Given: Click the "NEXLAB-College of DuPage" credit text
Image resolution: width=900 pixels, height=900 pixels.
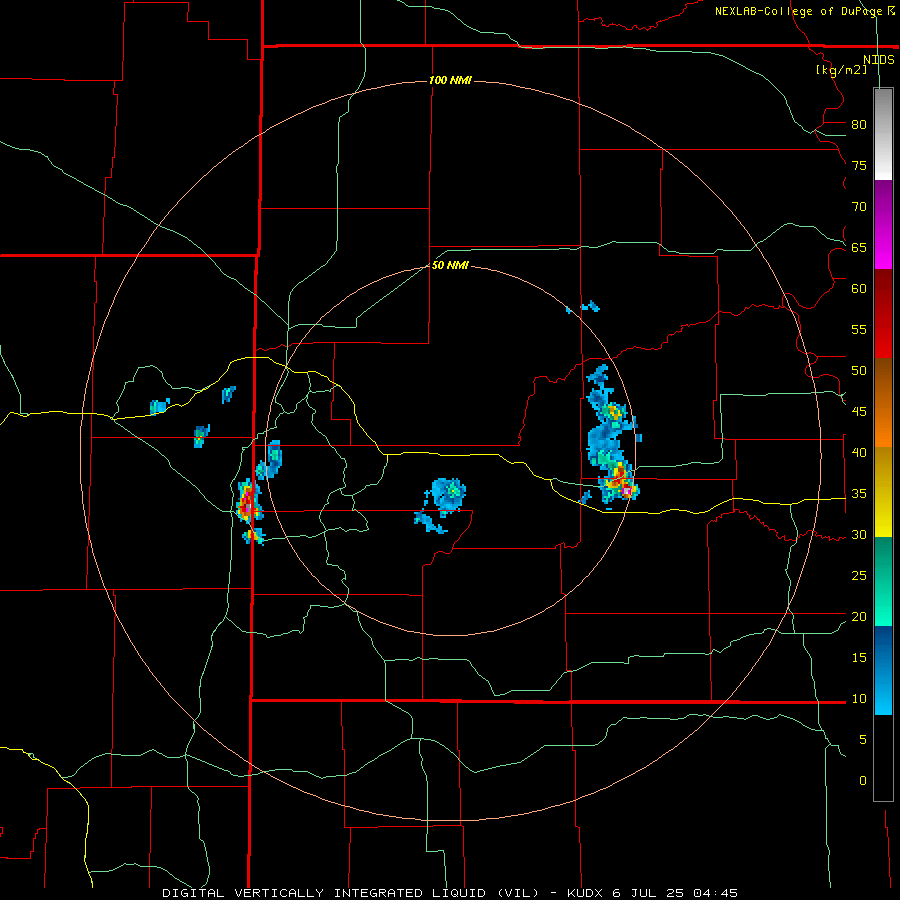Looking at the screenshot, I should point(798,11).
